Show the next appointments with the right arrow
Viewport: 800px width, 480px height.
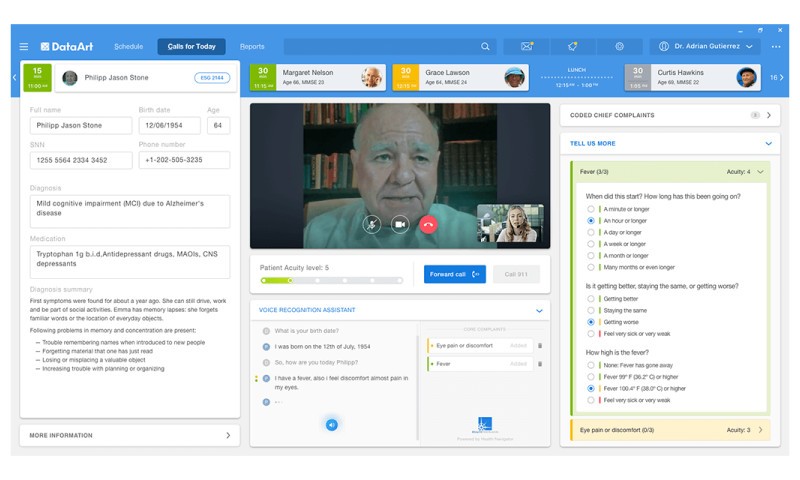click(x=782, y=78)
